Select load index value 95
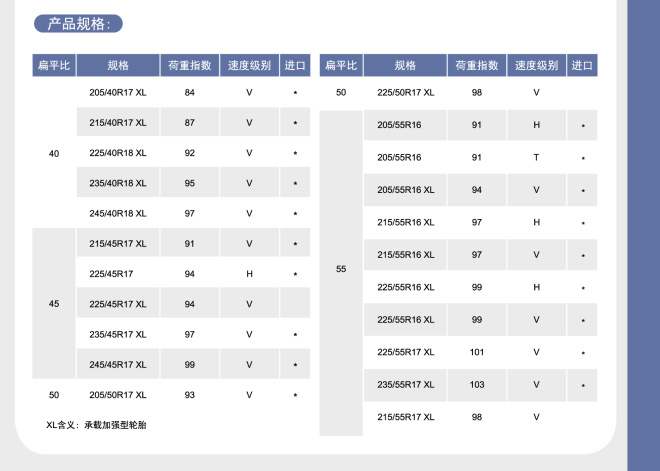The width and height of the screenshot is (660, 471). [189, 184]
